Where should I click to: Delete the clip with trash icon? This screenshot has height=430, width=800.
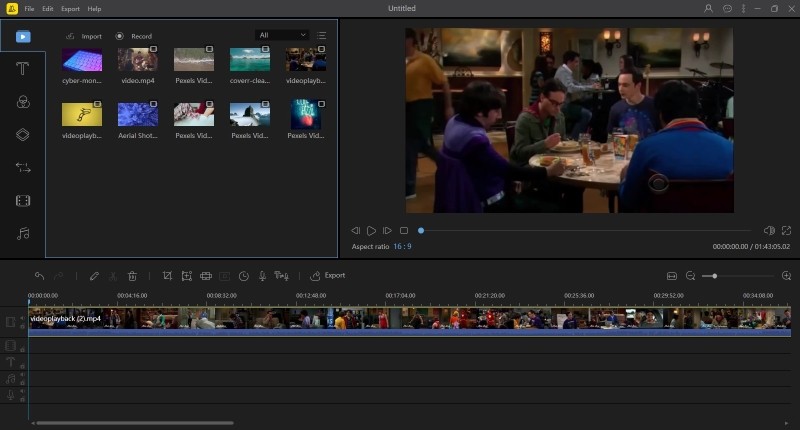click(132, 276)
